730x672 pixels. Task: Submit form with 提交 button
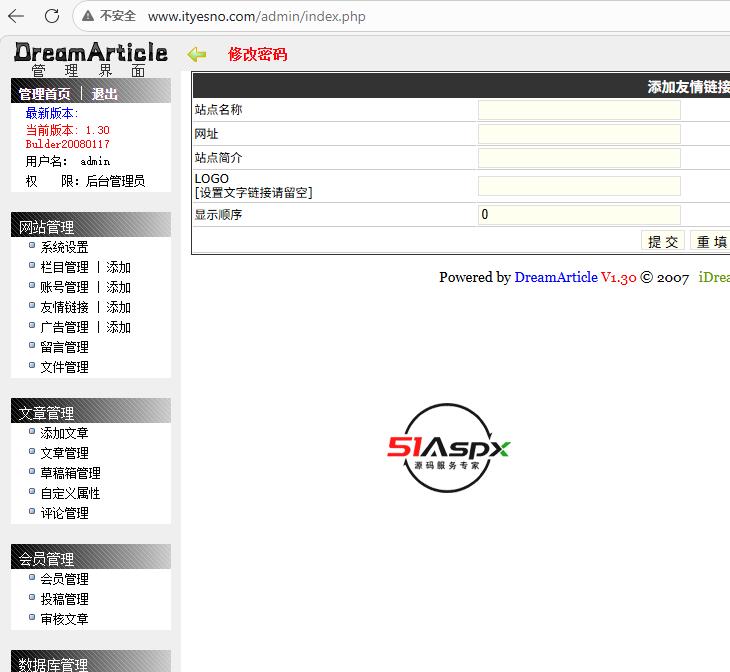click(662, 241)
